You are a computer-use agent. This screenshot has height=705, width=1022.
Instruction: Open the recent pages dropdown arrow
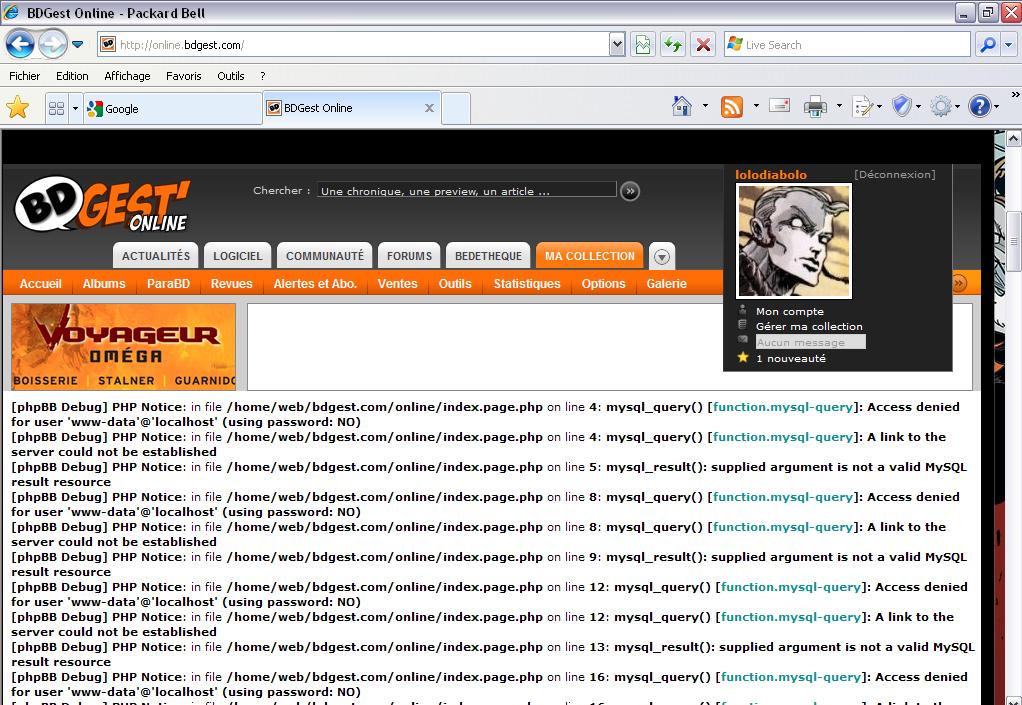pos(77,45)
